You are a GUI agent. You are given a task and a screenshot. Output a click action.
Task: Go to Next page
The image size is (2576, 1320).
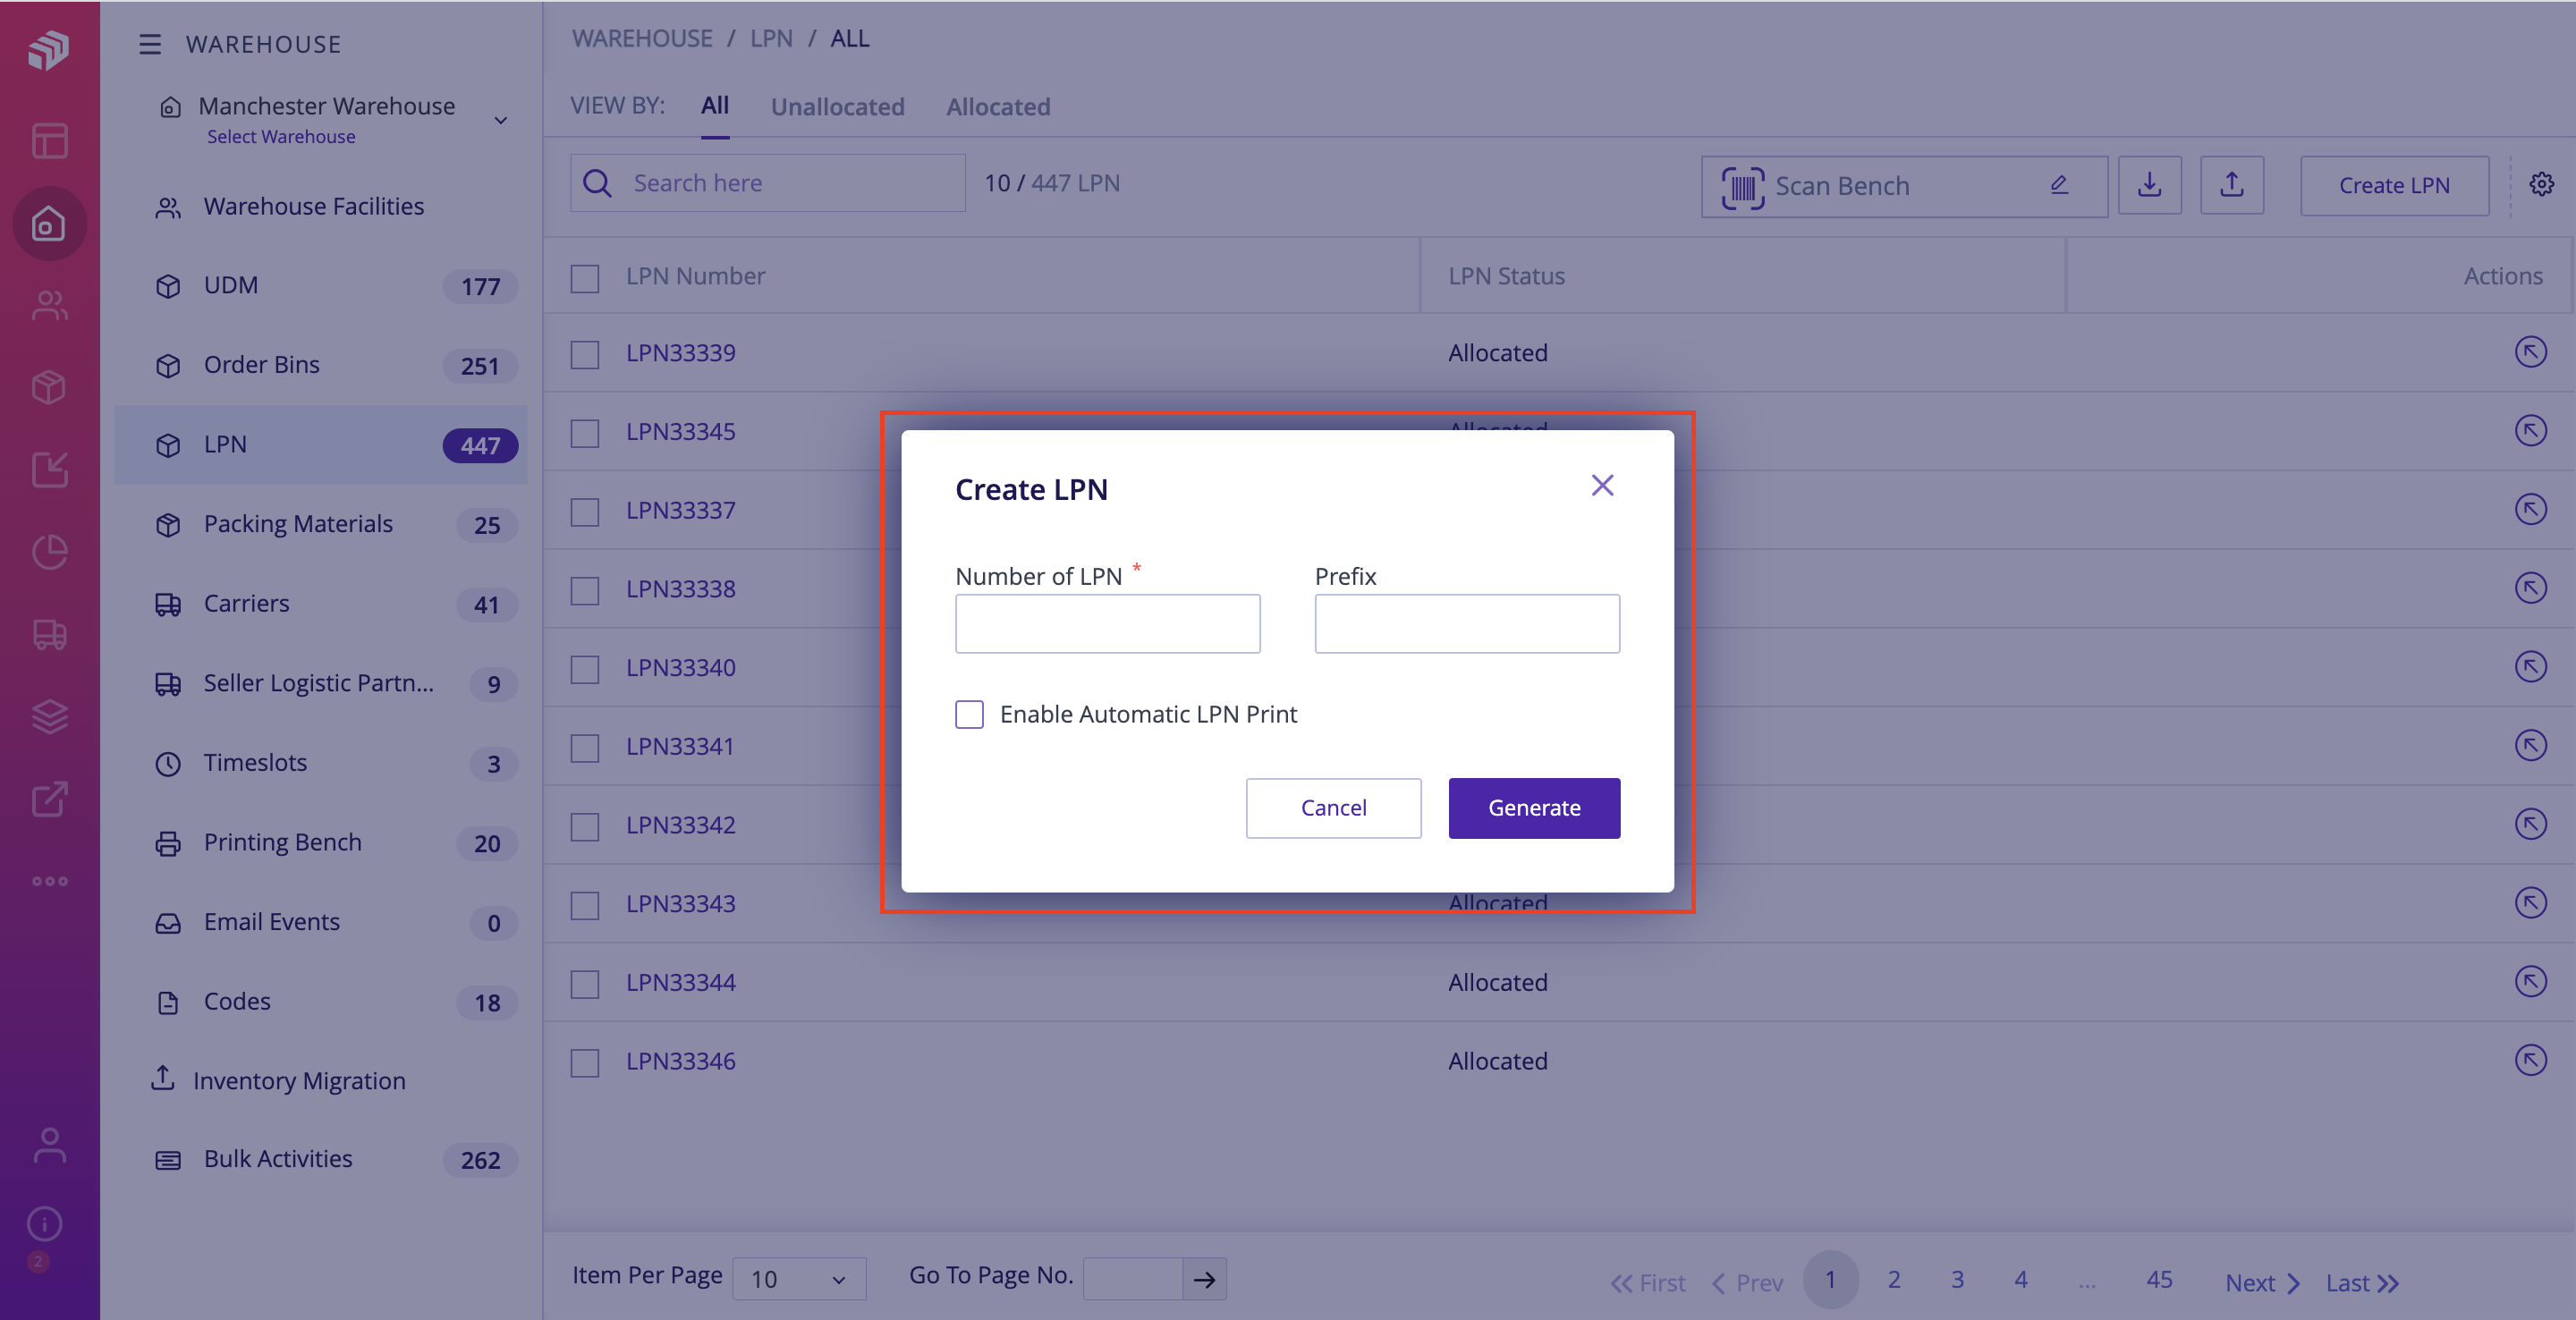2262,1282
